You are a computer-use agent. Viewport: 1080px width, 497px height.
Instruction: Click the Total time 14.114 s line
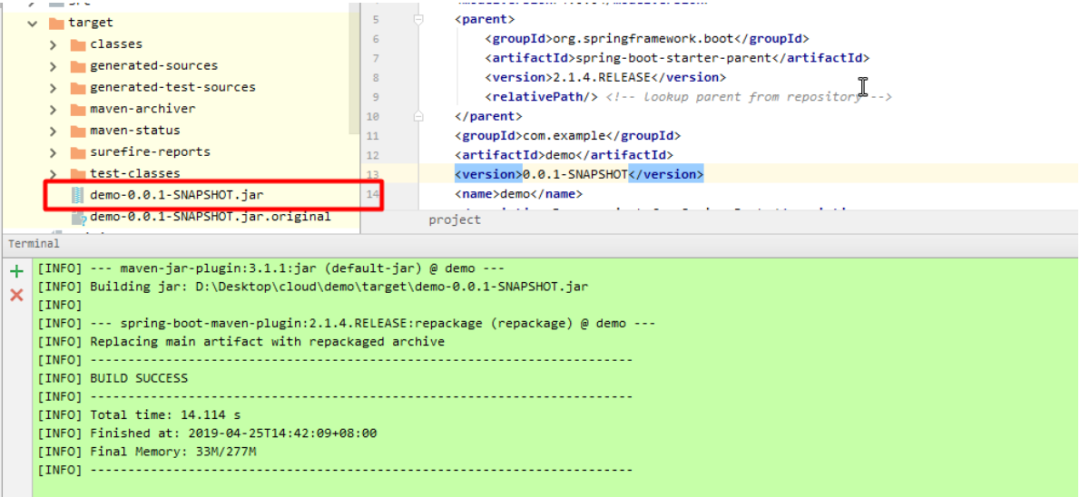tap(139, 415)
